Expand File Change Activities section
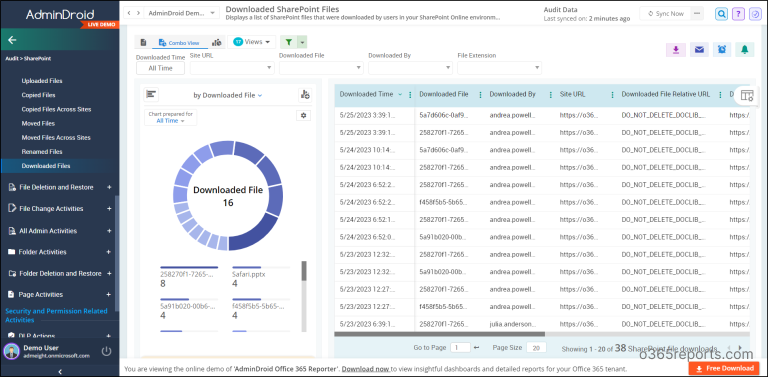Image resolution: width=768 pixels, height=377 pixels. (x=109, y=209)
